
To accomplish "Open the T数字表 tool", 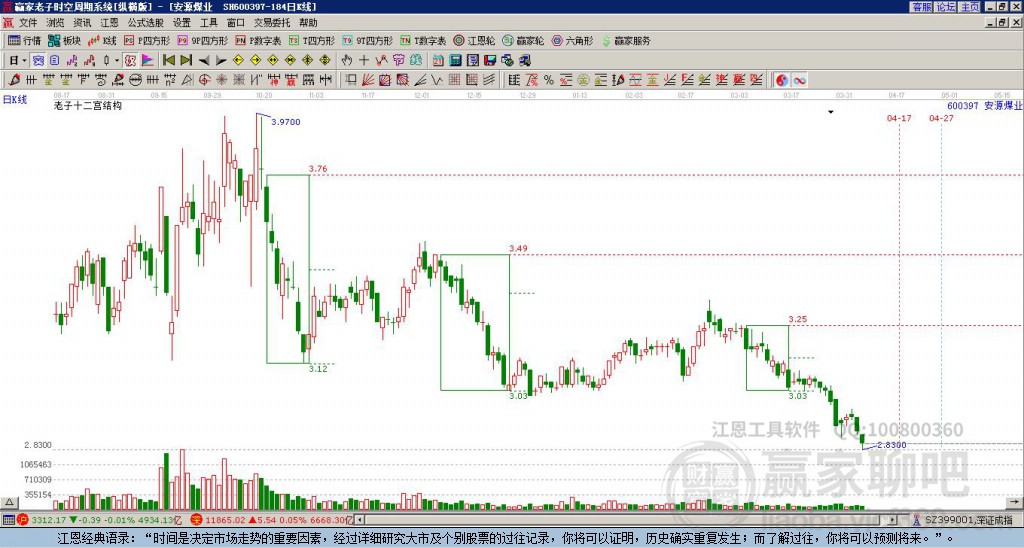I will click(423, 40).
